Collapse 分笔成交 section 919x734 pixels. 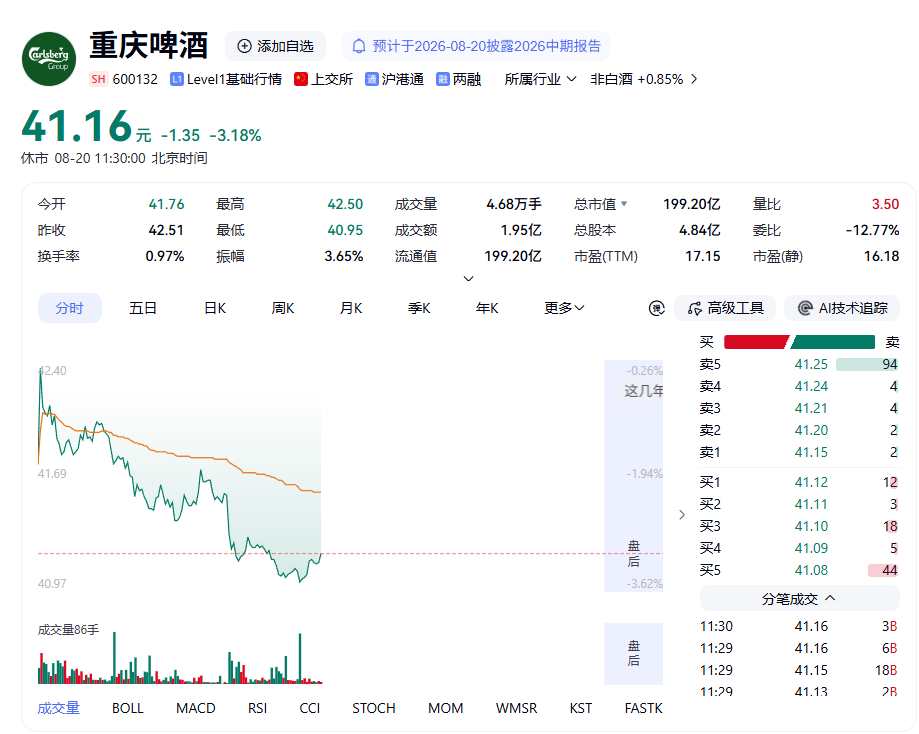[x=799, y=599]
